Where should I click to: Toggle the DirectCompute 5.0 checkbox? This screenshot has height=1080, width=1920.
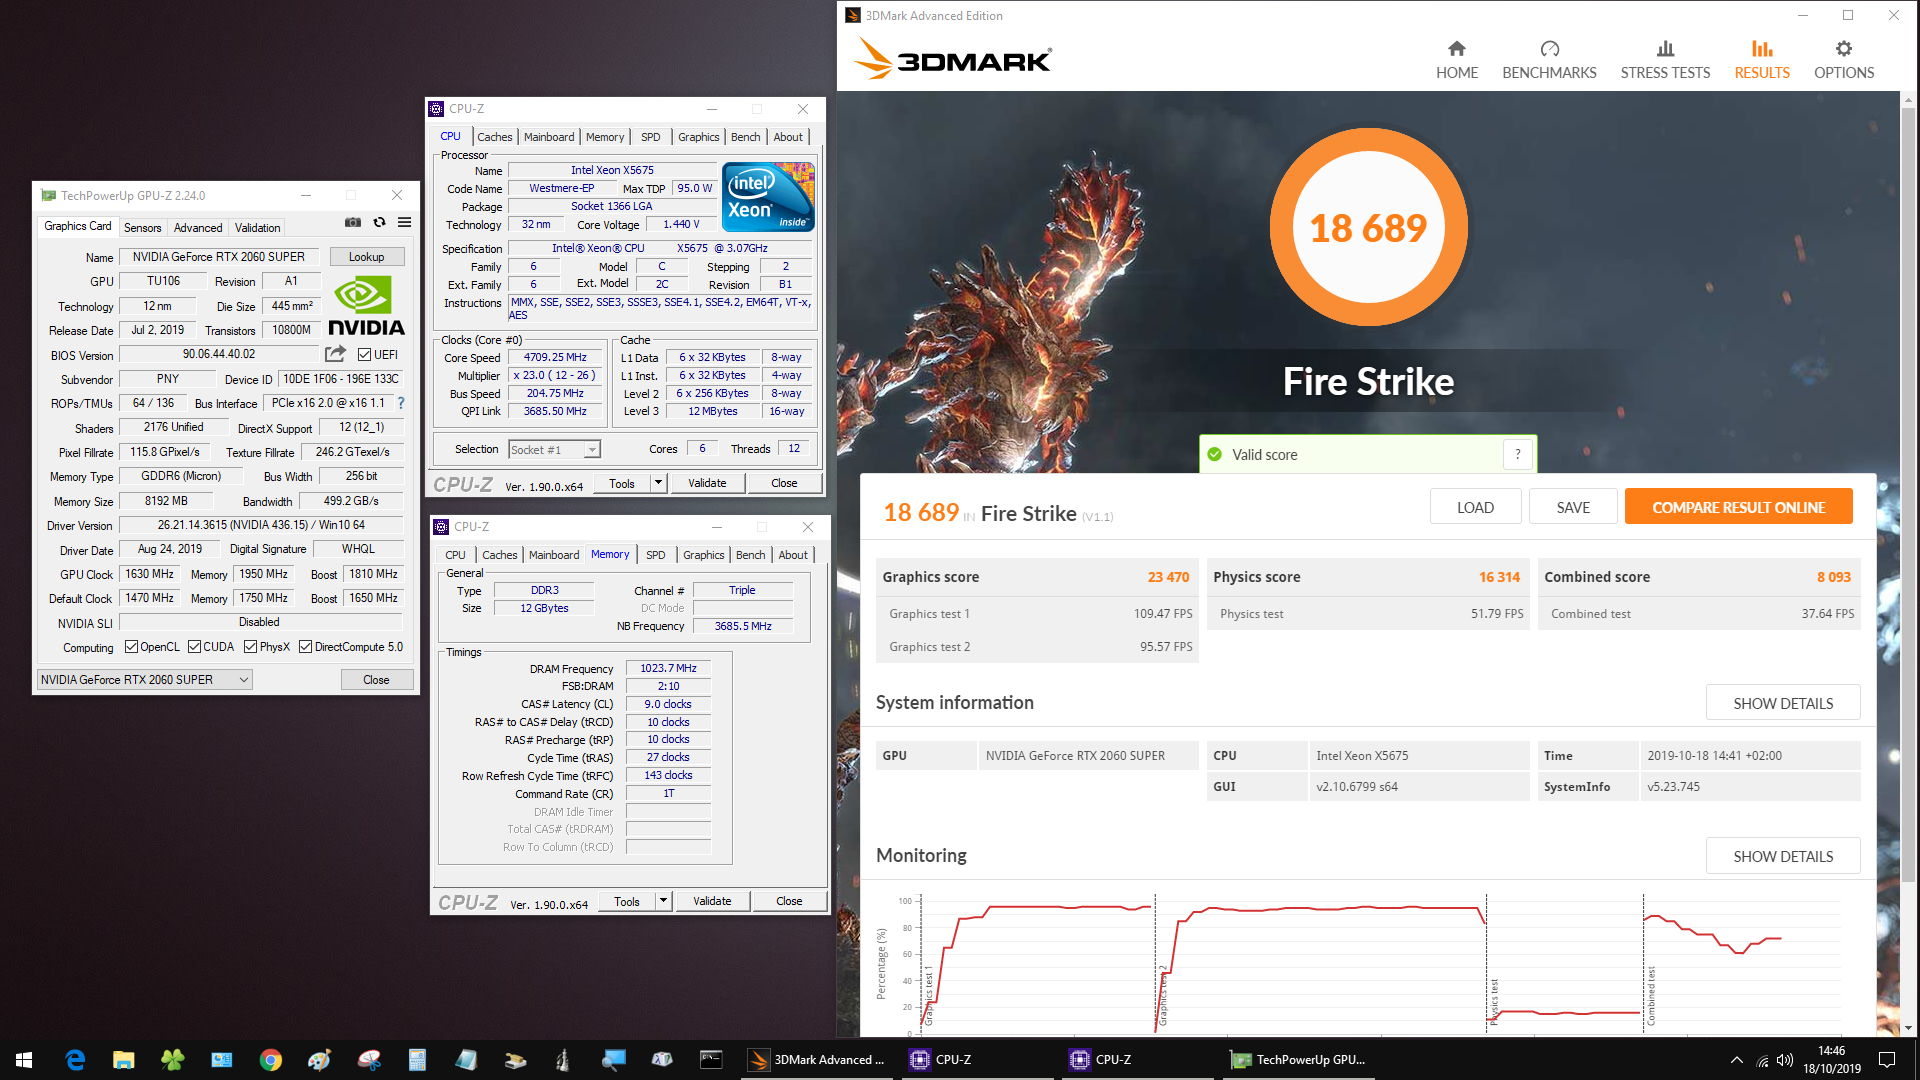[306, 647]
